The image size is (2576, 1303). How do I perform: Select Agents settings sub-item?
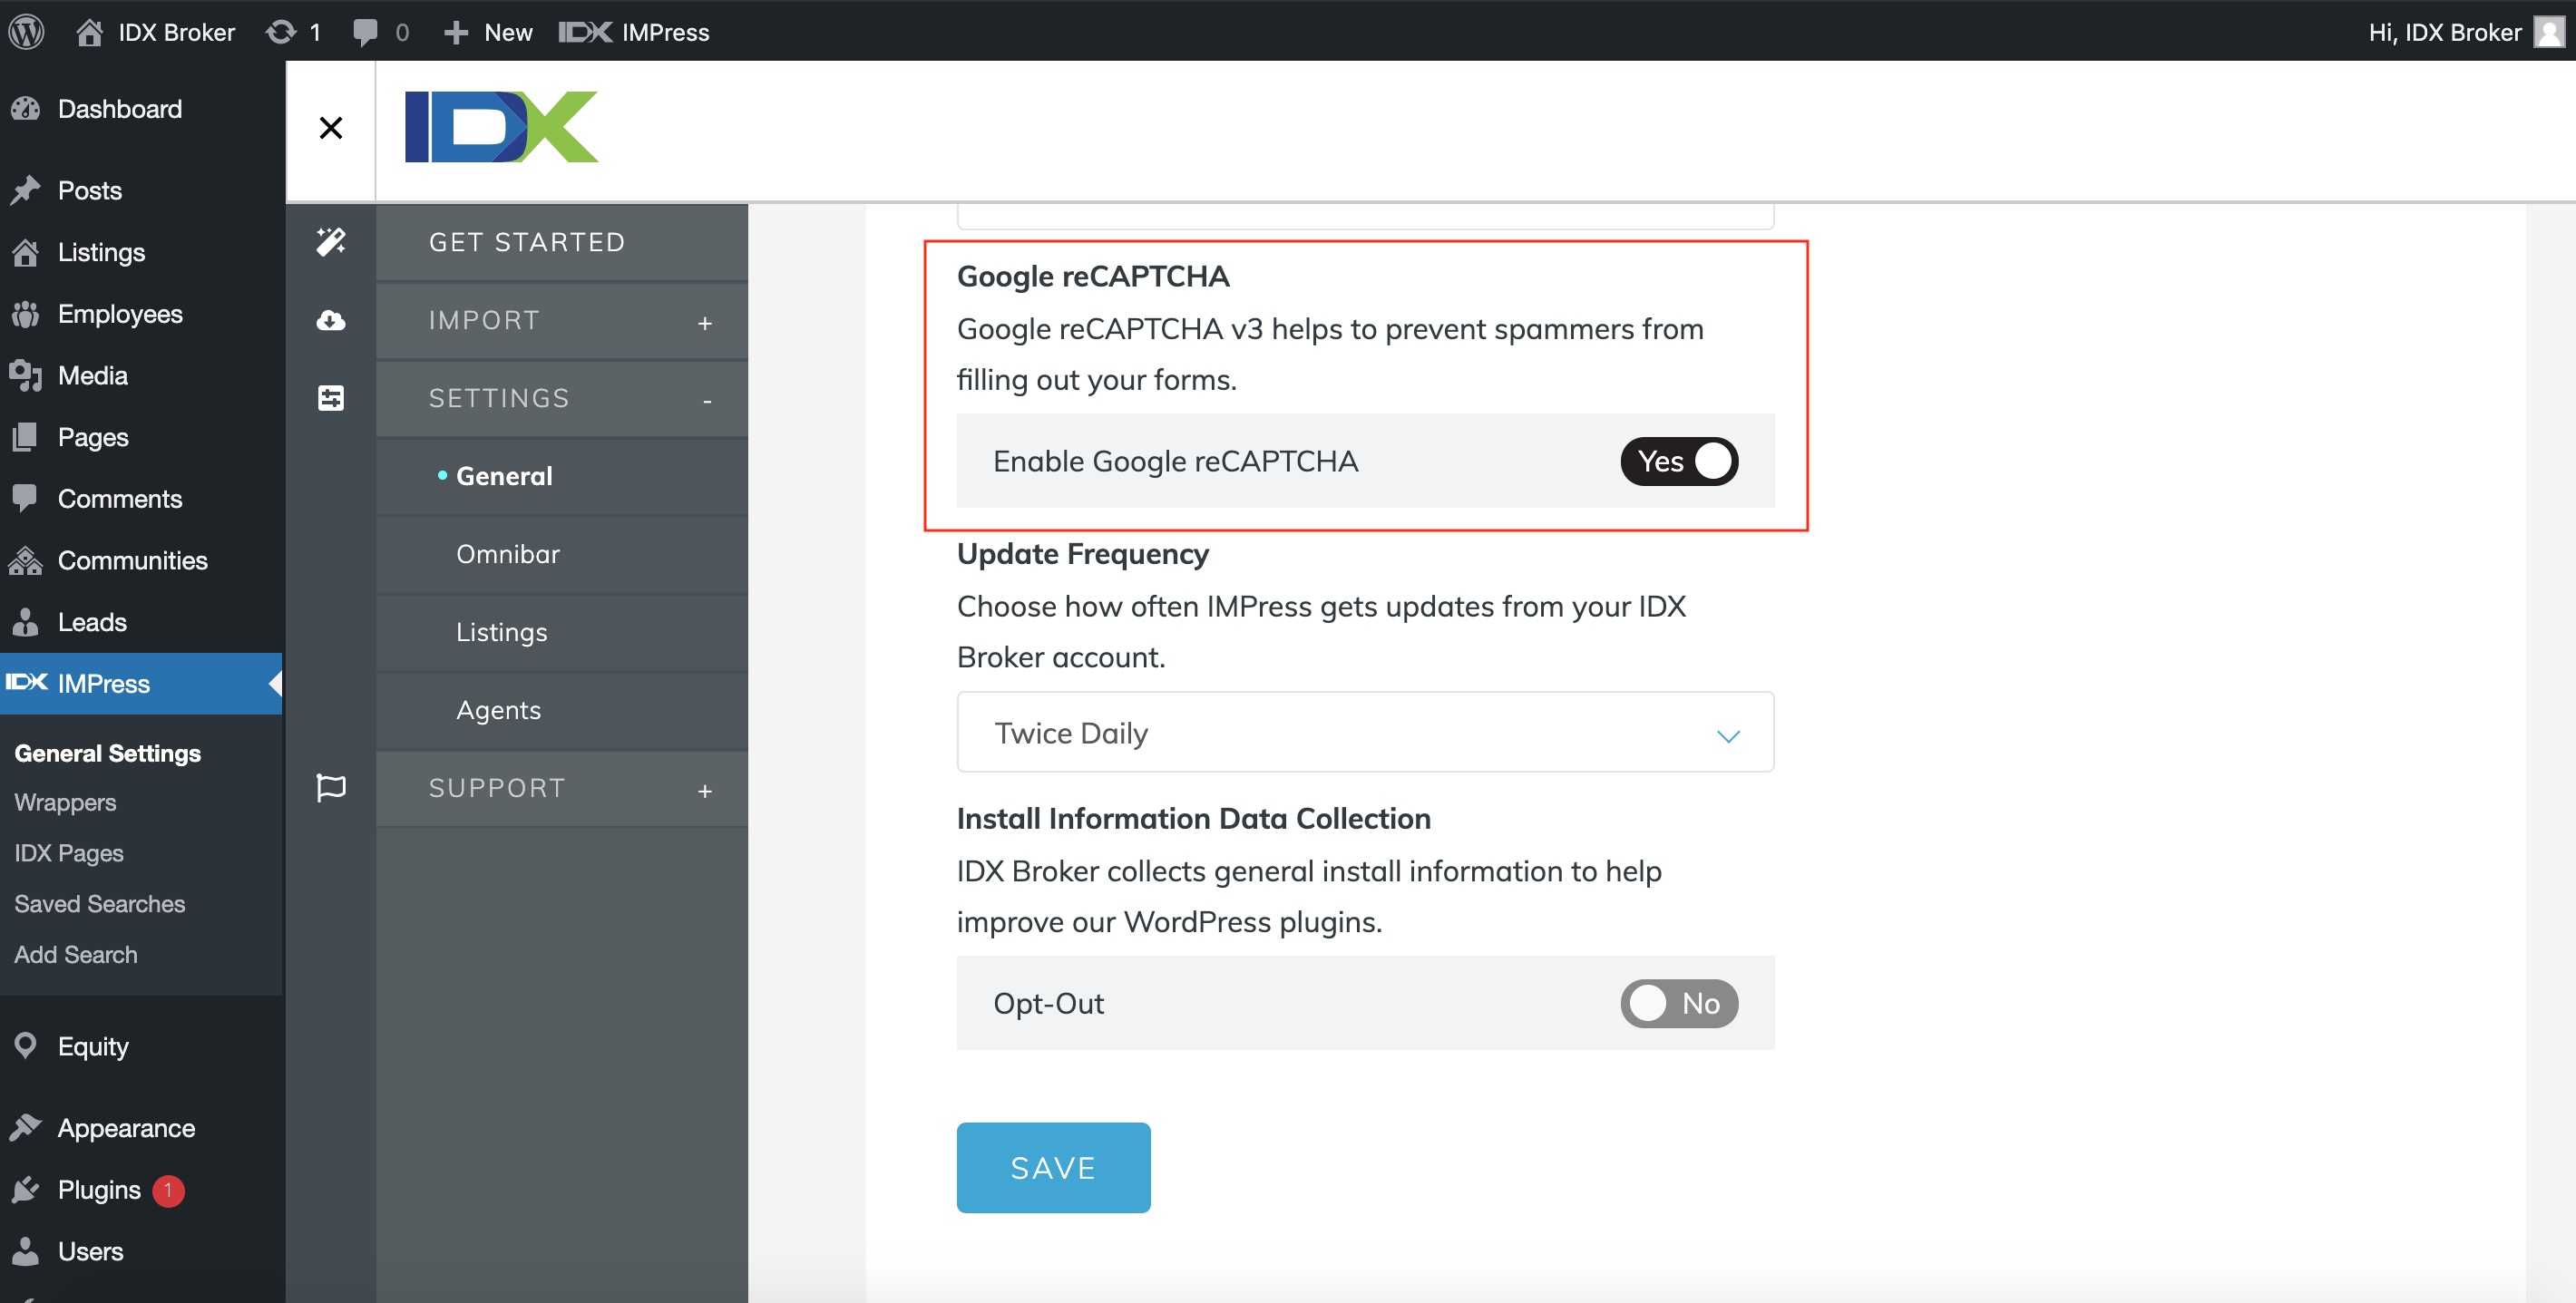(562, 710)
